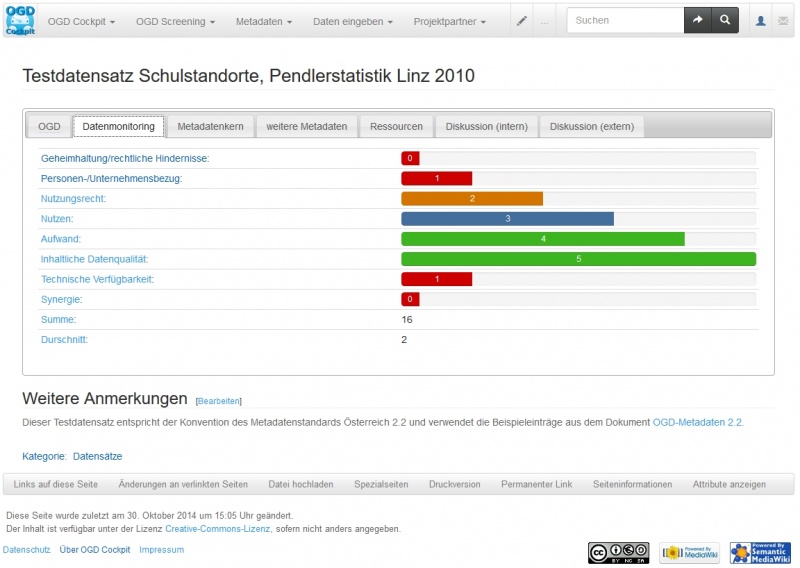Screen dimensions: 800x568
Task: Click the Creative Commons license badge
Action: 618,553
